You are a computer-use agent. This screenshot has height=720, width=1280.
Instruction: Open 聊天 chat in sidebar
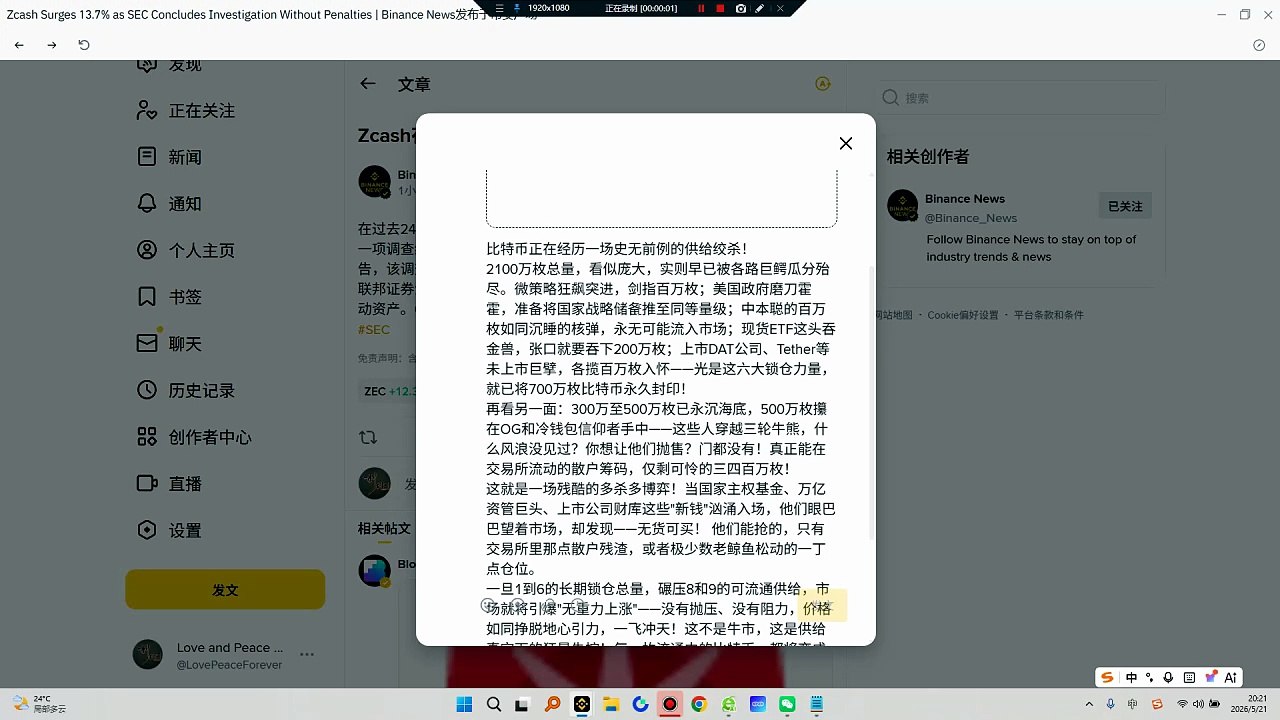click(x=169, y=343)
